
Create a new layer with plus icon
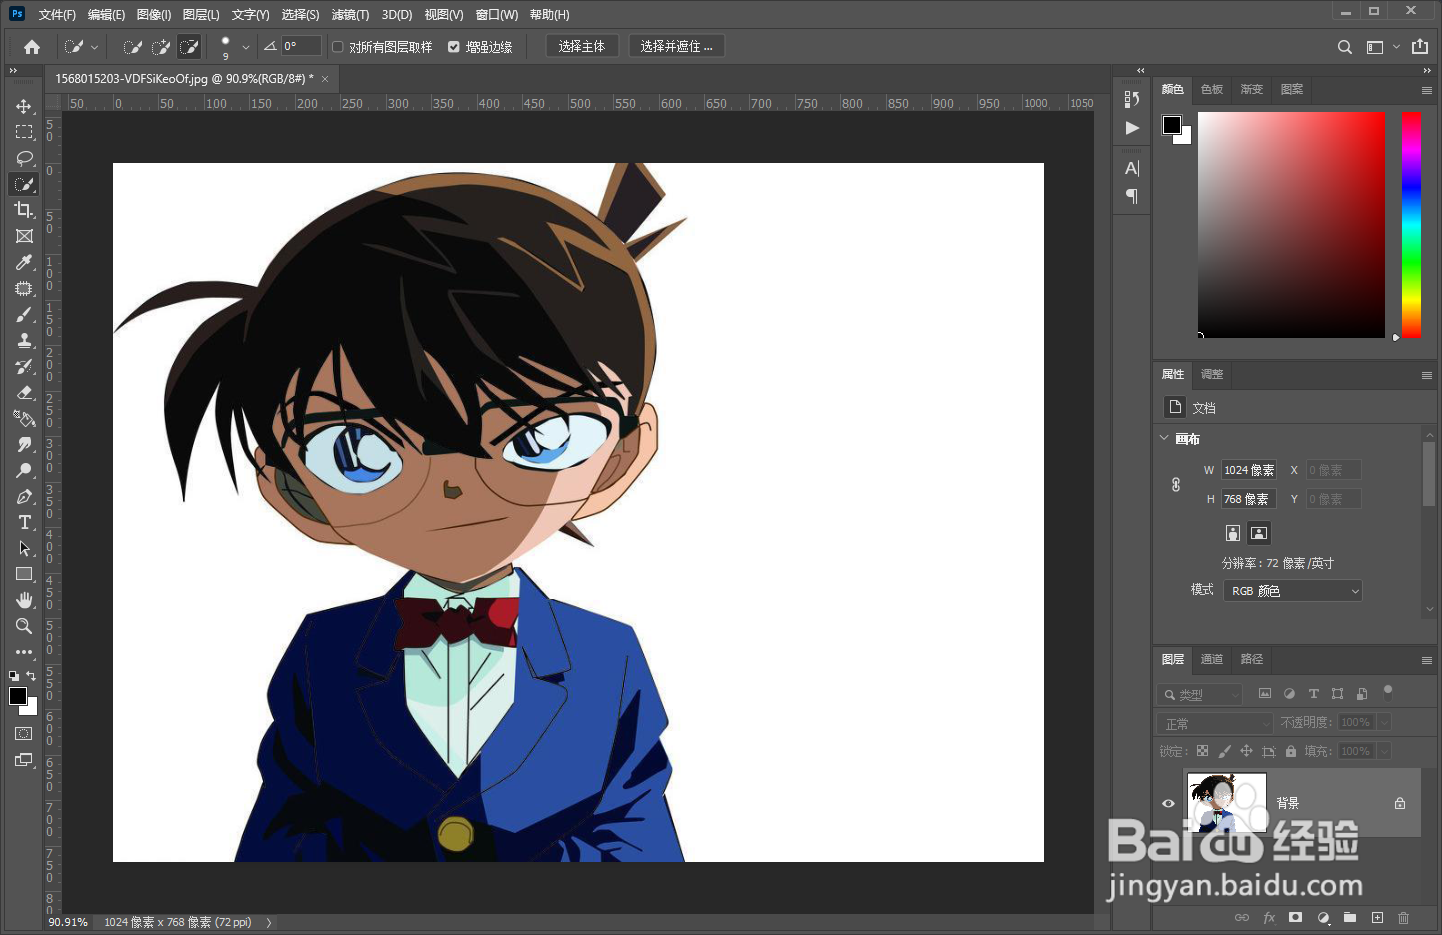1377,917
